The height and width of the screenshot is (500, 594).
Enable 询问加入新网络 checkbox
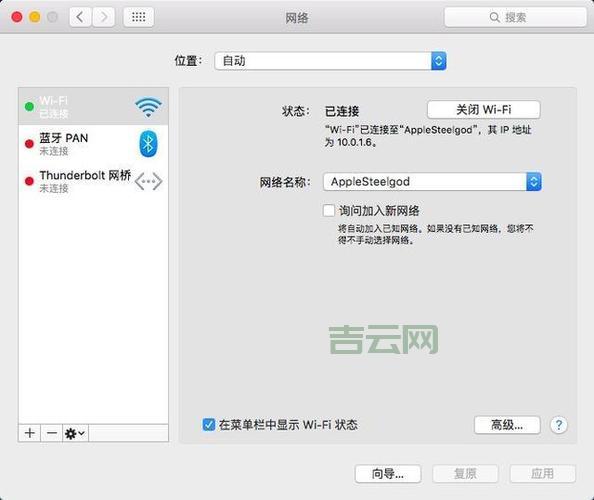[329, 210]
